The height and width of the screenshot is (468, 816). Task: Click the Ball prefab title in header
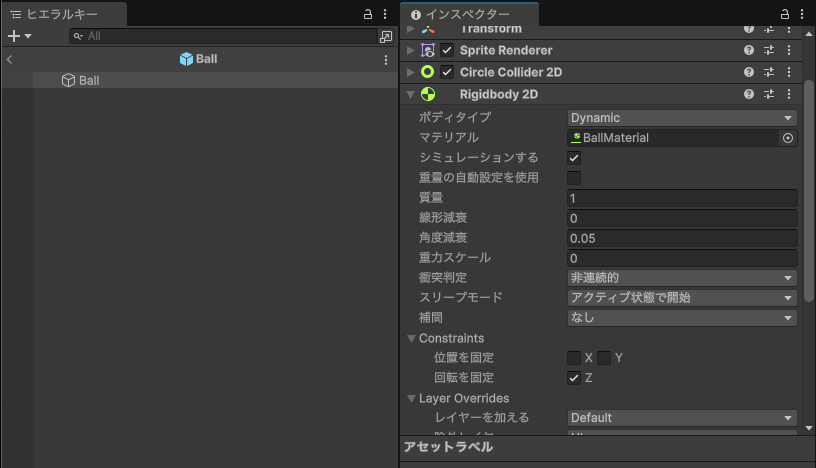tap(207, 59)
